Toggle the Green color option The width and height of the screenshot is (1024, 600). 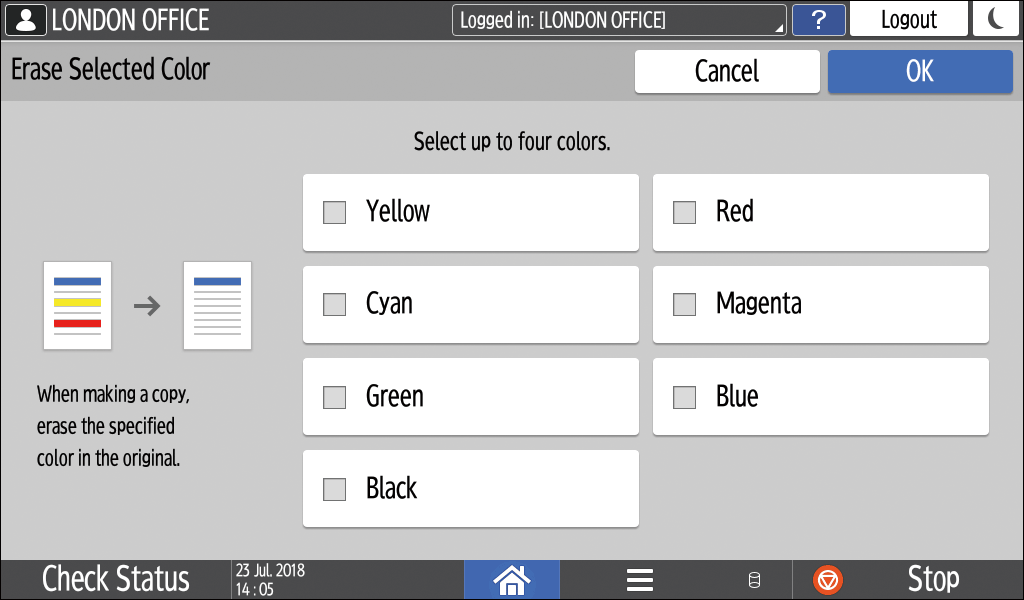pyautogui.click(x=335, y=397)
